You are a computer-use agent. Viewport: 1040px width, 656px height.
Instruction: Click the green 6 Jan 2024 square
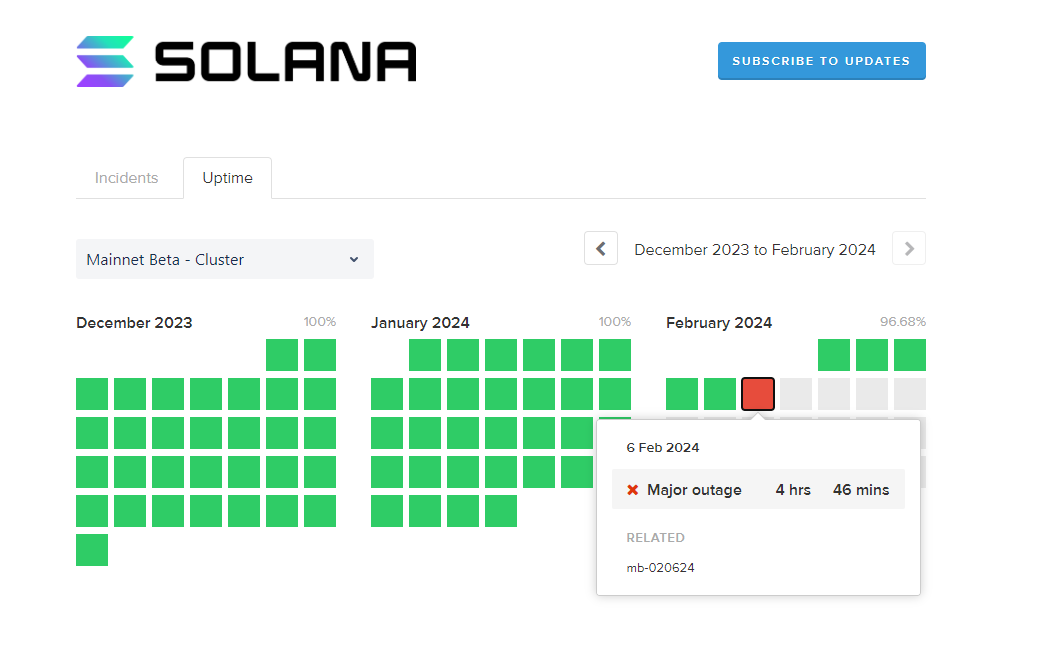pos(615,355)
